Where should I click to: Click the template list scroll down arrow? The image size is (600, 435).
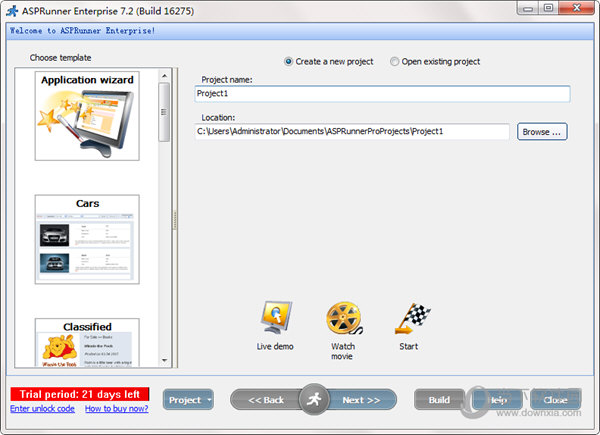[x=165, y=360]
